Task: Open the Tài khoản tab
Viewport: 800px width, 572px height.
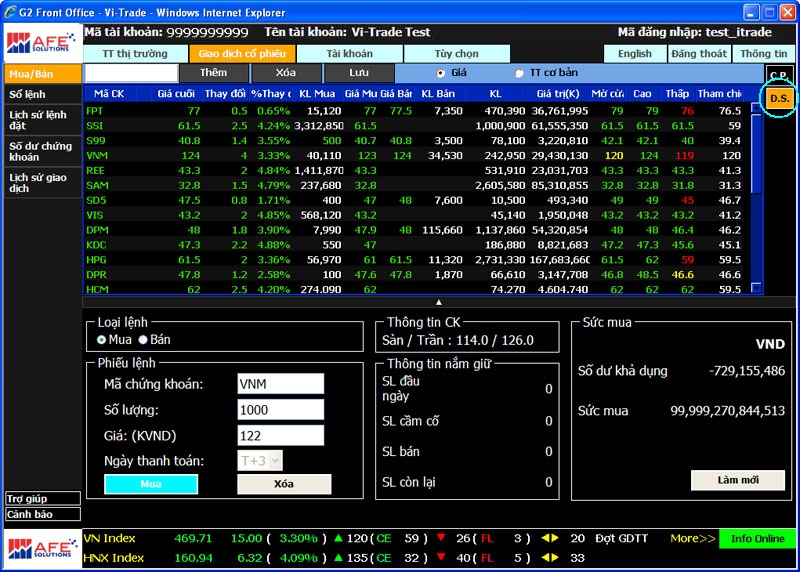Action: (x=349, y=54)
